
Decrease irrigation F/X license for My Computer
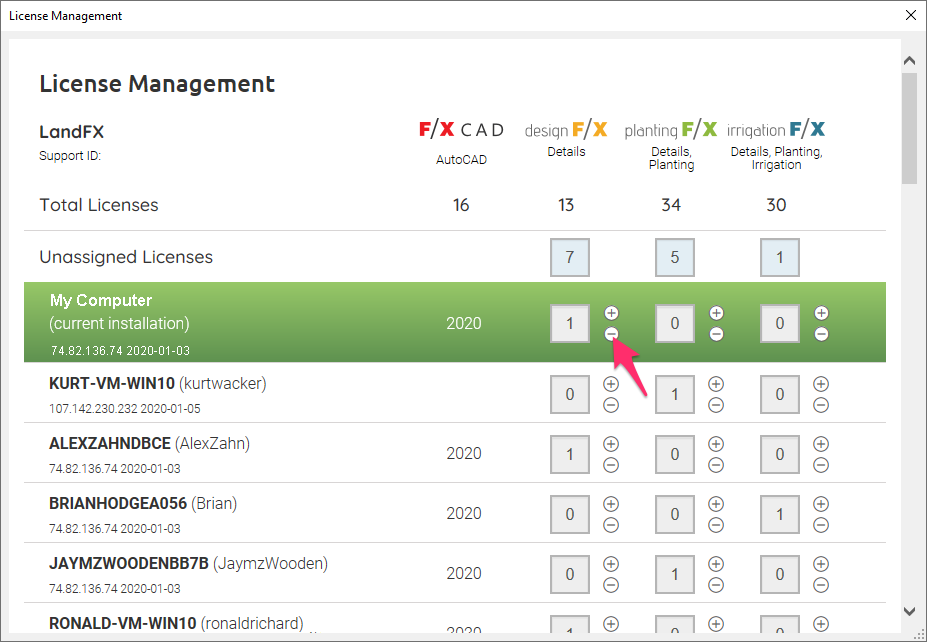821,334
